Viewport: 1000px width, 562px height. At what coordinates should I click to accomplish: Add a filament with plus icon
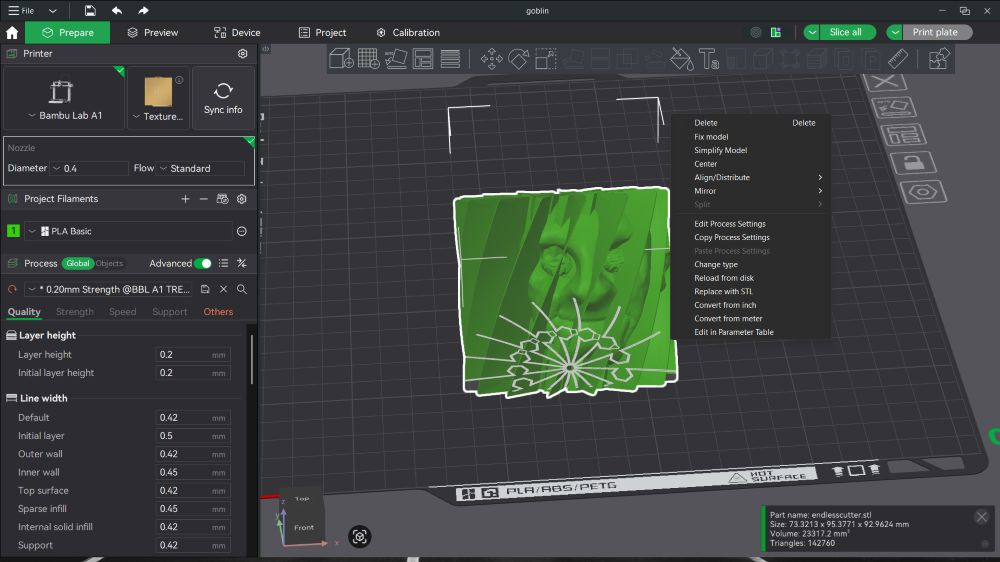click(185, 199)
